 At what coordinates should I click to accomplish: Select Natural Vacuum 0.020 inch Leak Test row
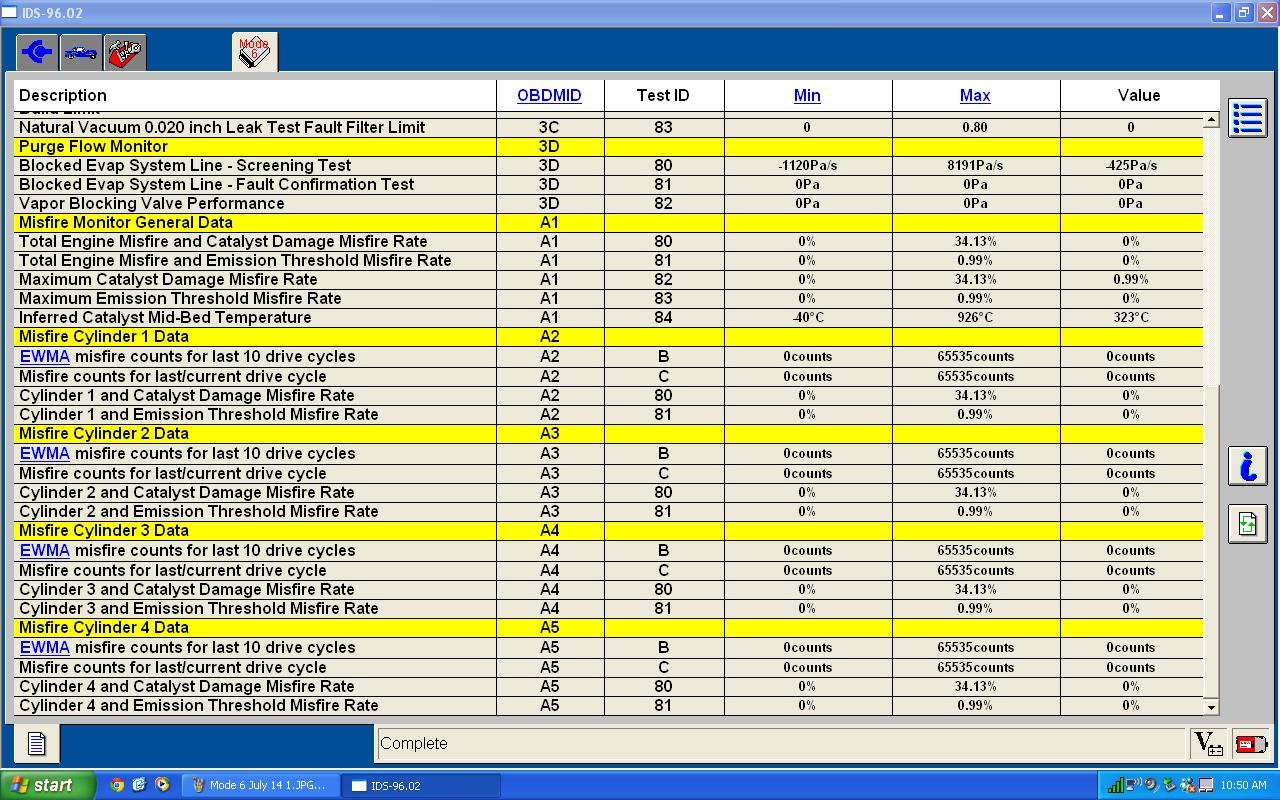click(x=608, y=127)
